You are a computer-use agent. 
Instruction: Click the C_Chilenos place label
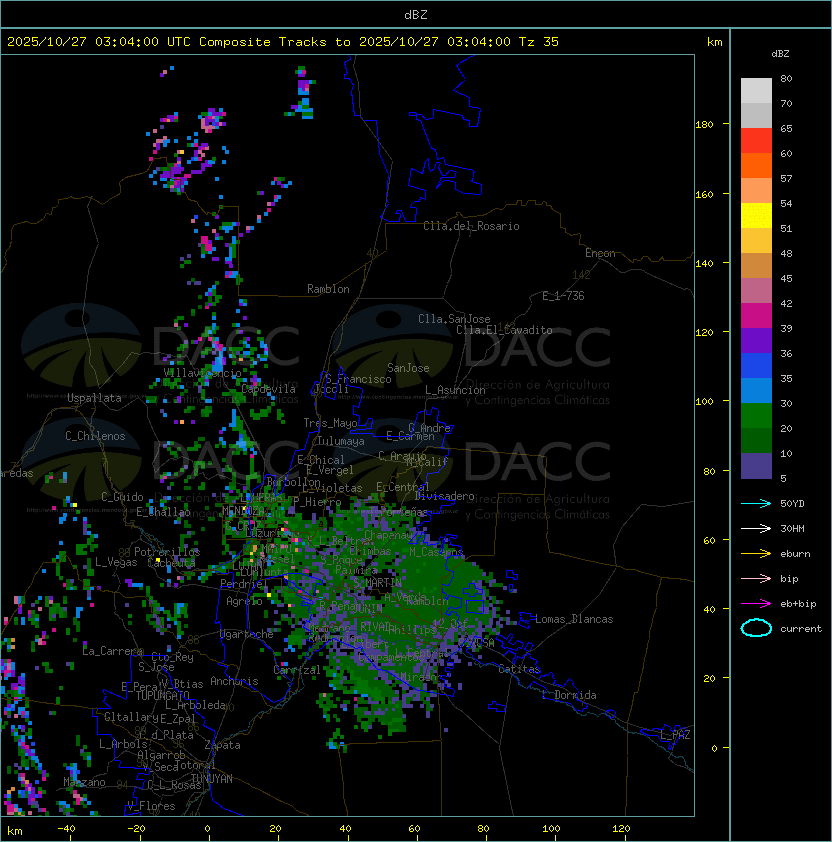pos(95,436)
